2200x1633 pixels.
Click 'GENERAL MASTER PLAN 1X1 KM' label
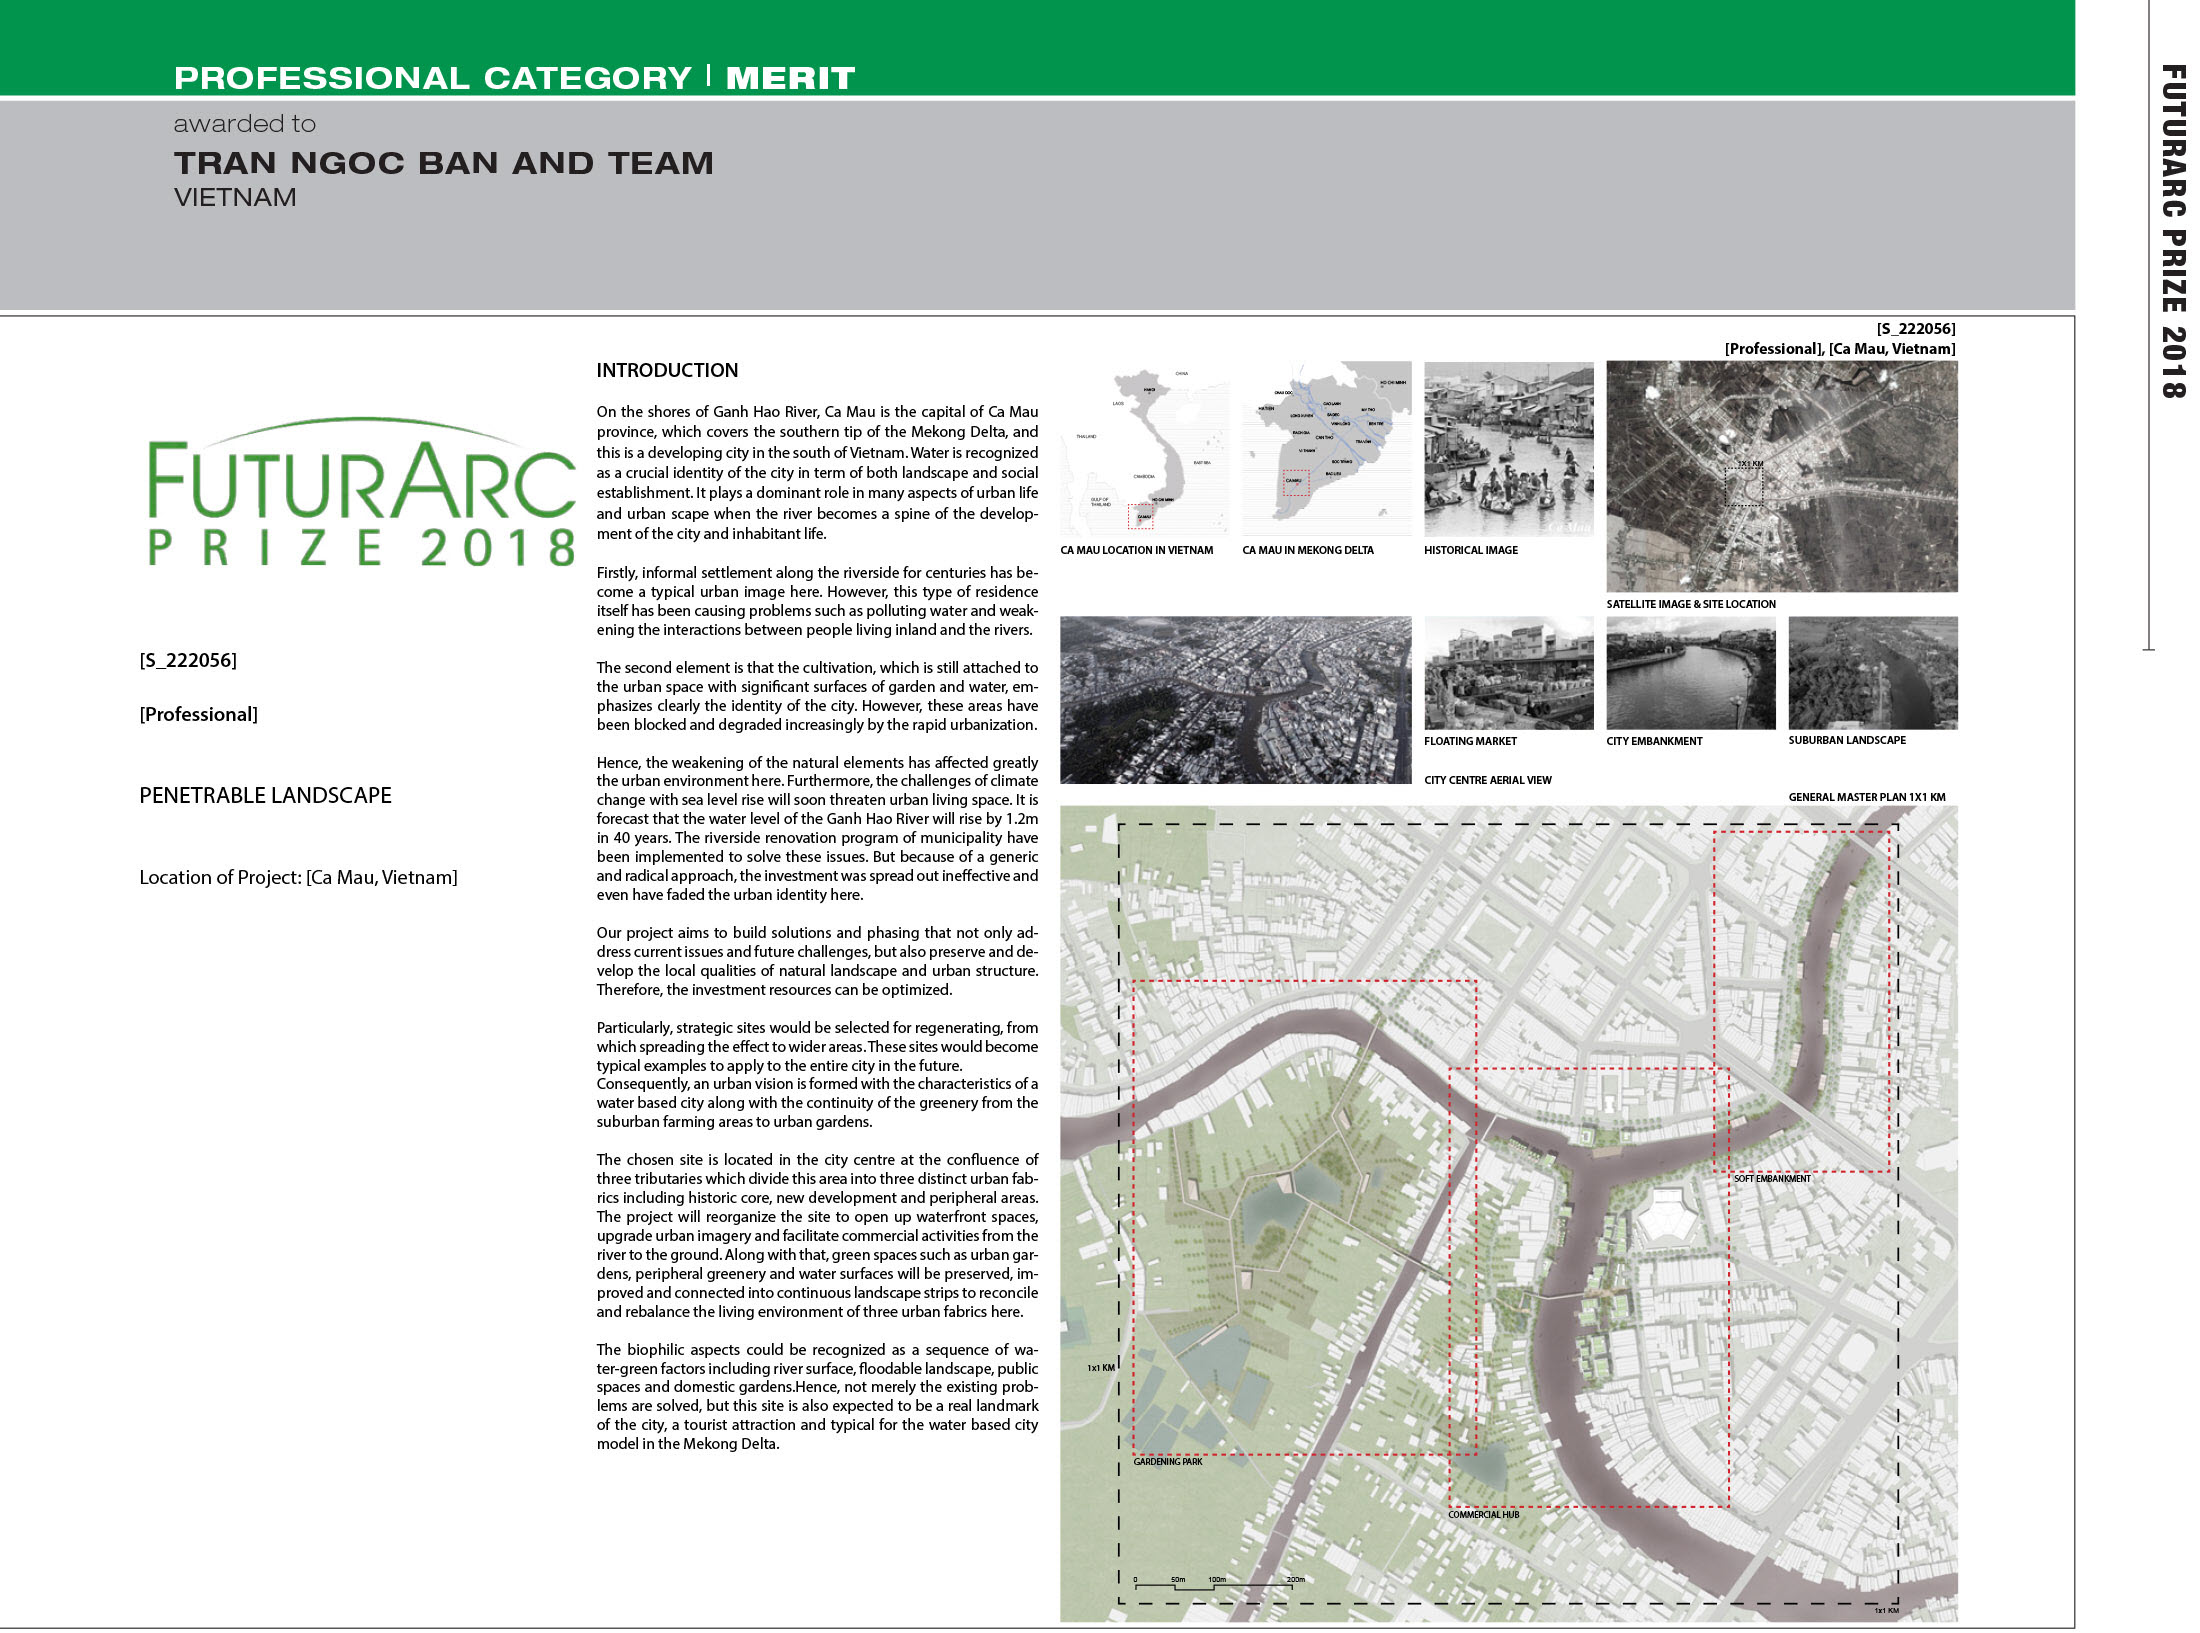point(1866,797)
